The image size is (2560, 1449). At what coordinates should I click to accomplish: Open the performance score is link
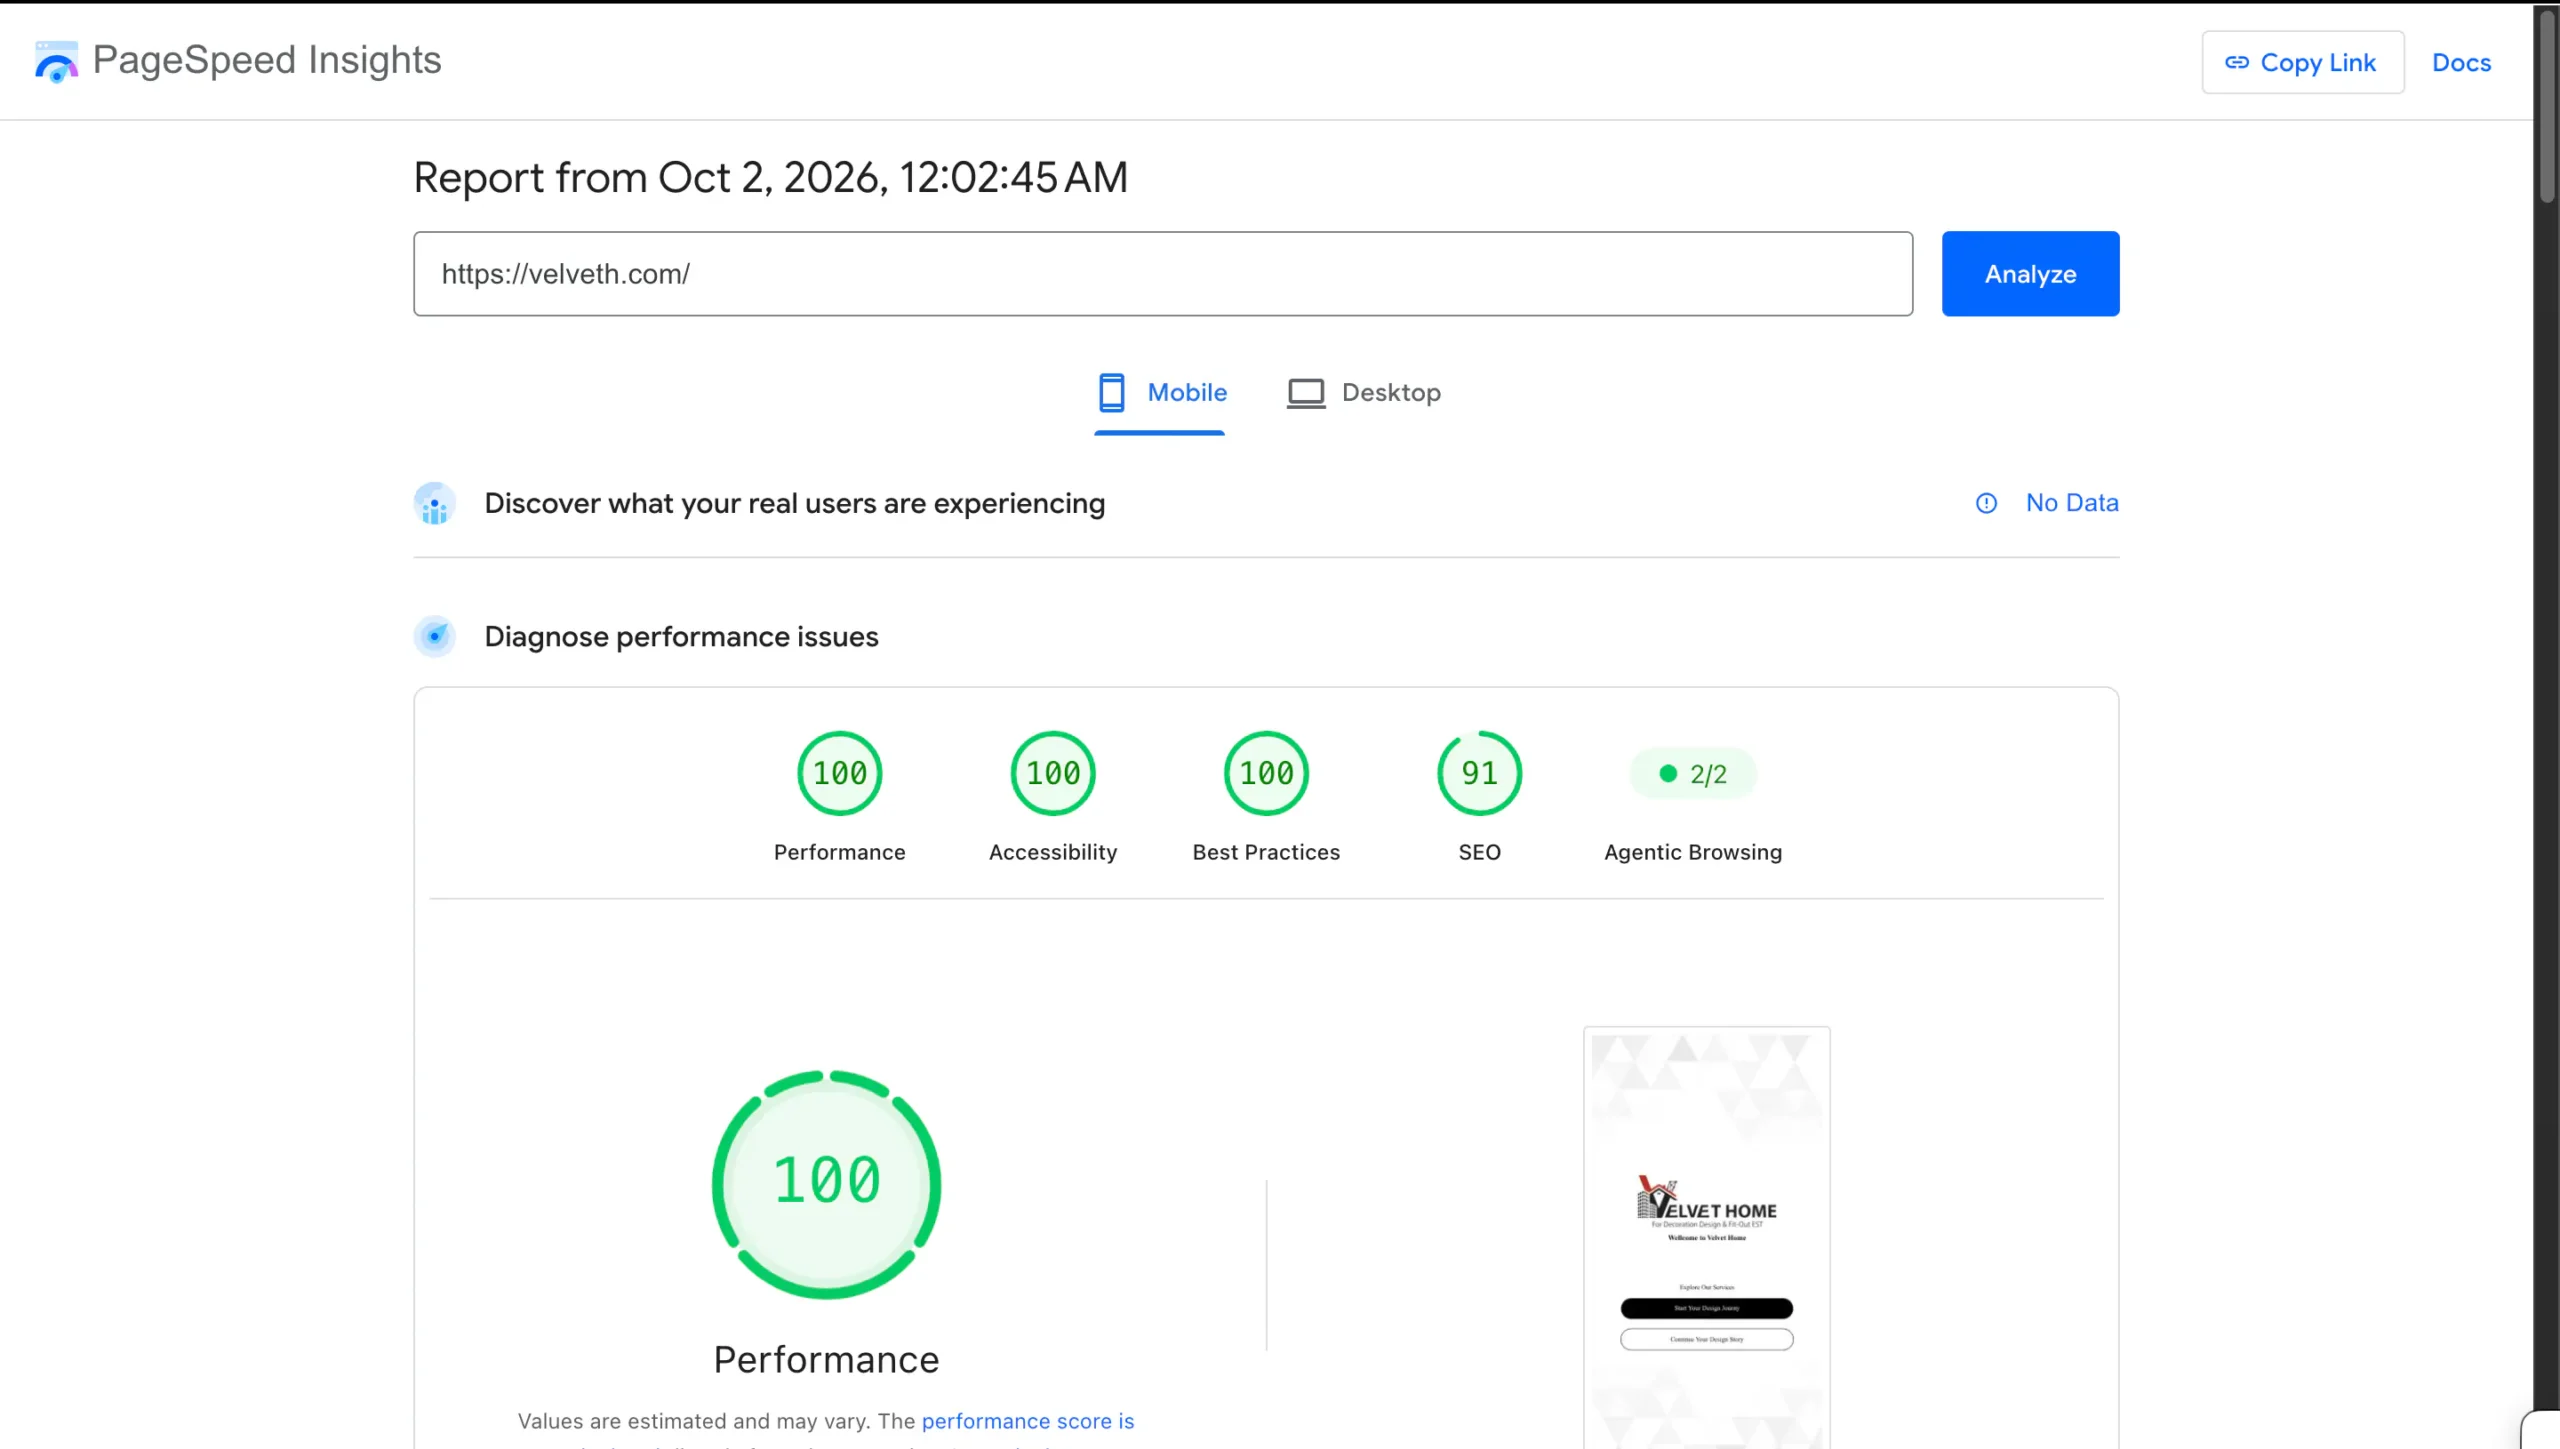(1027, 1421)
